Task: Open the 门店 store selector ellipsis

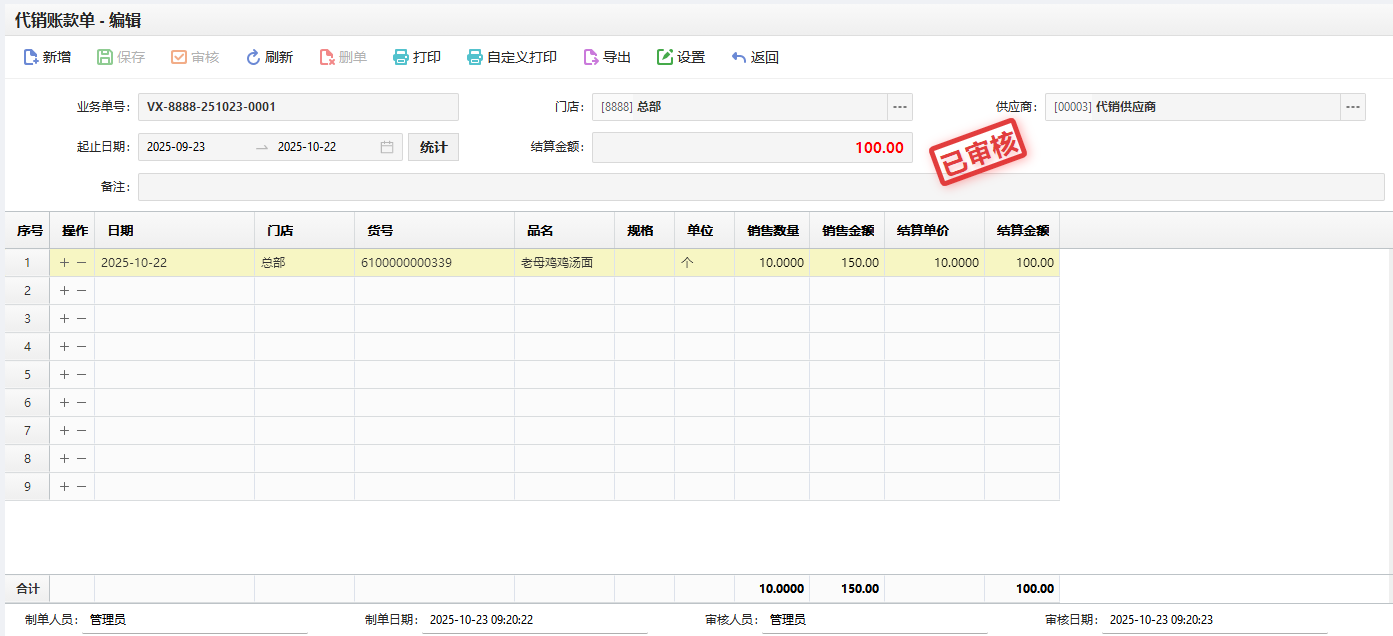Action: (x=899, y=107)
